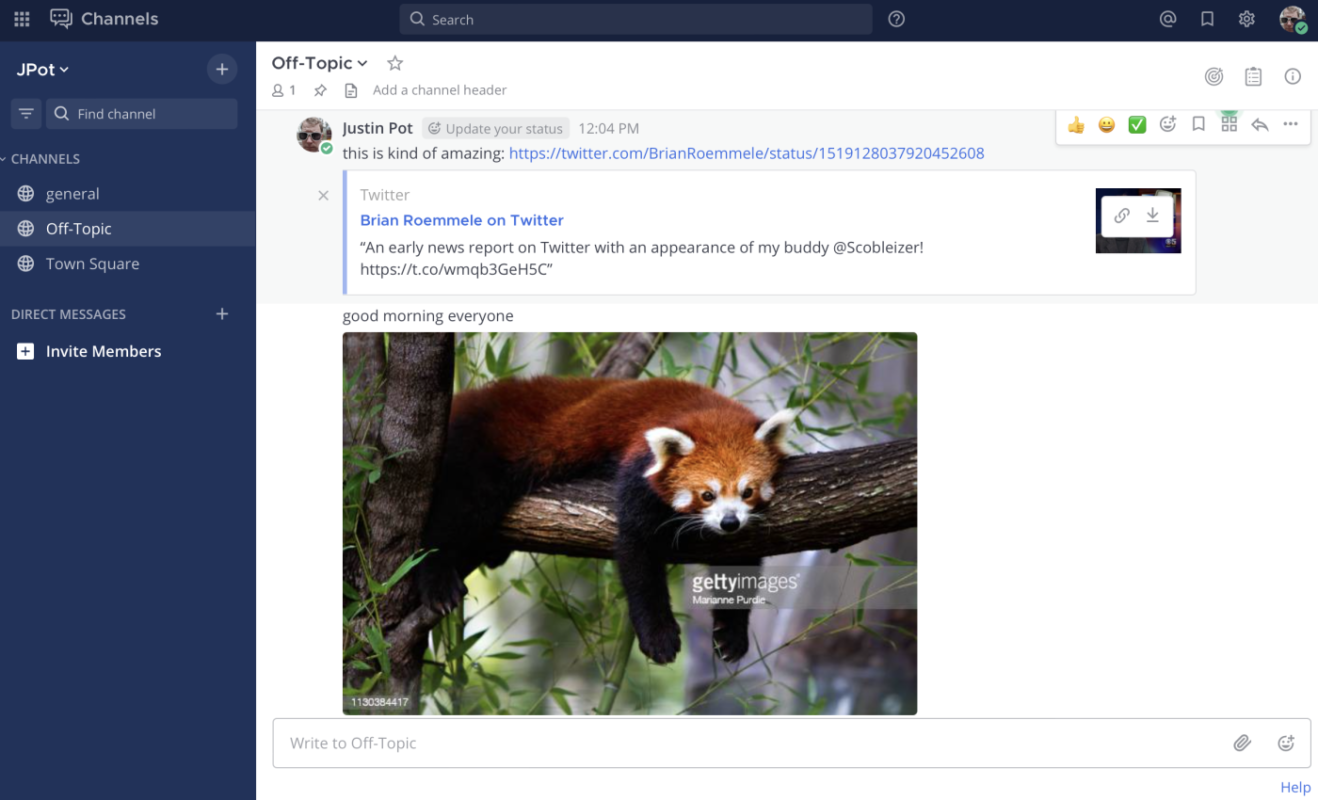Collapse the Twitter link preview
Image resolution: width=1318 pixels, height=800 pixels.
323,196
